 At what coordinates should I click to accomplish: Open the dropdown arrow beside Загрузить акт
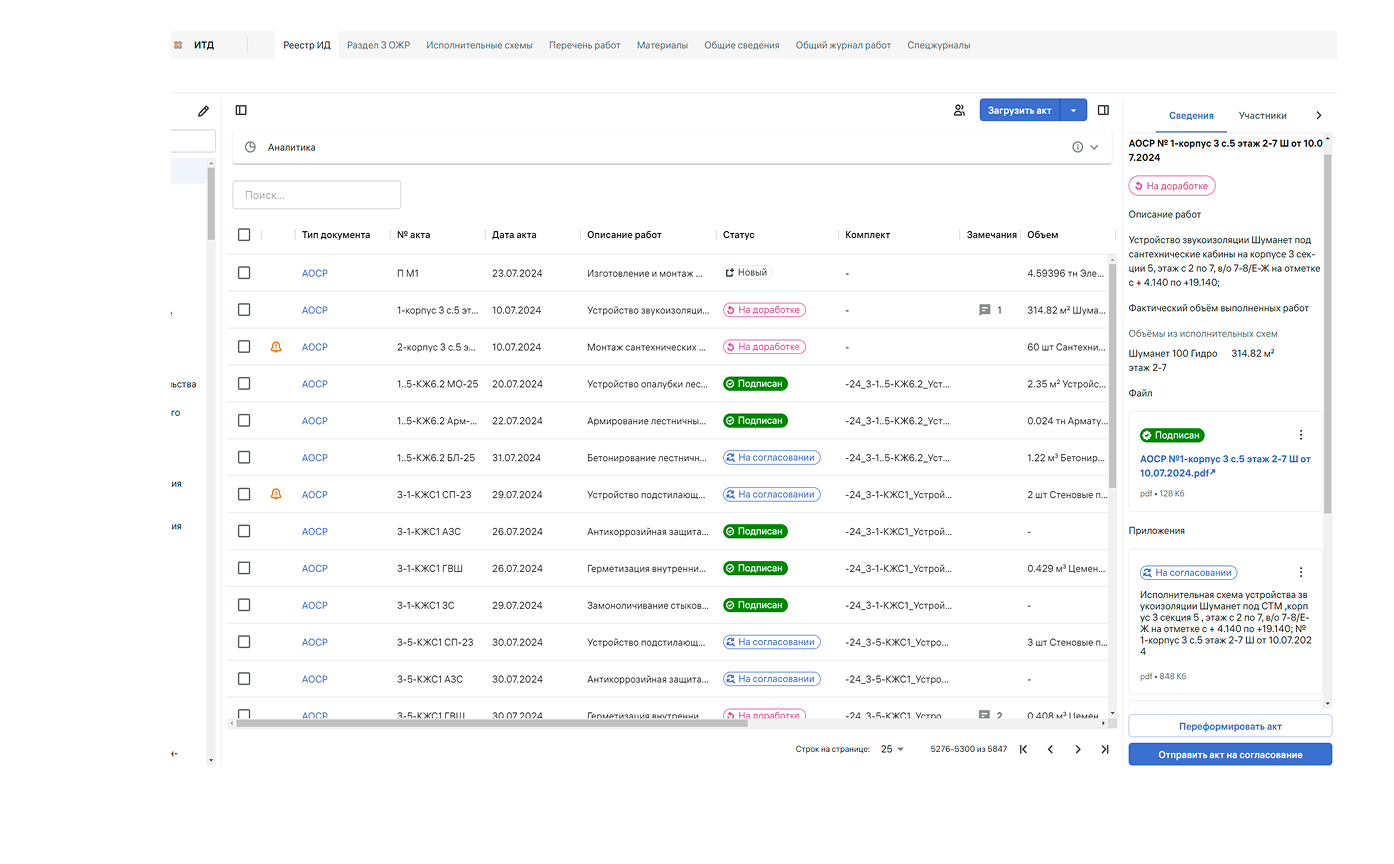coord(1073,110)
